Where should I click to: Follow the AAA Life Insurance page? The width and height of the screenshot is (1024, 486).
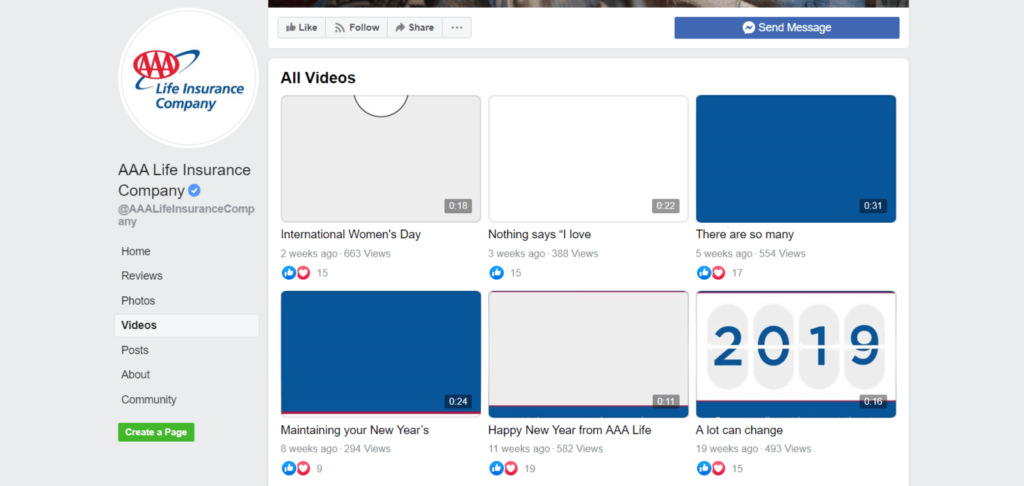pos(357,28)
